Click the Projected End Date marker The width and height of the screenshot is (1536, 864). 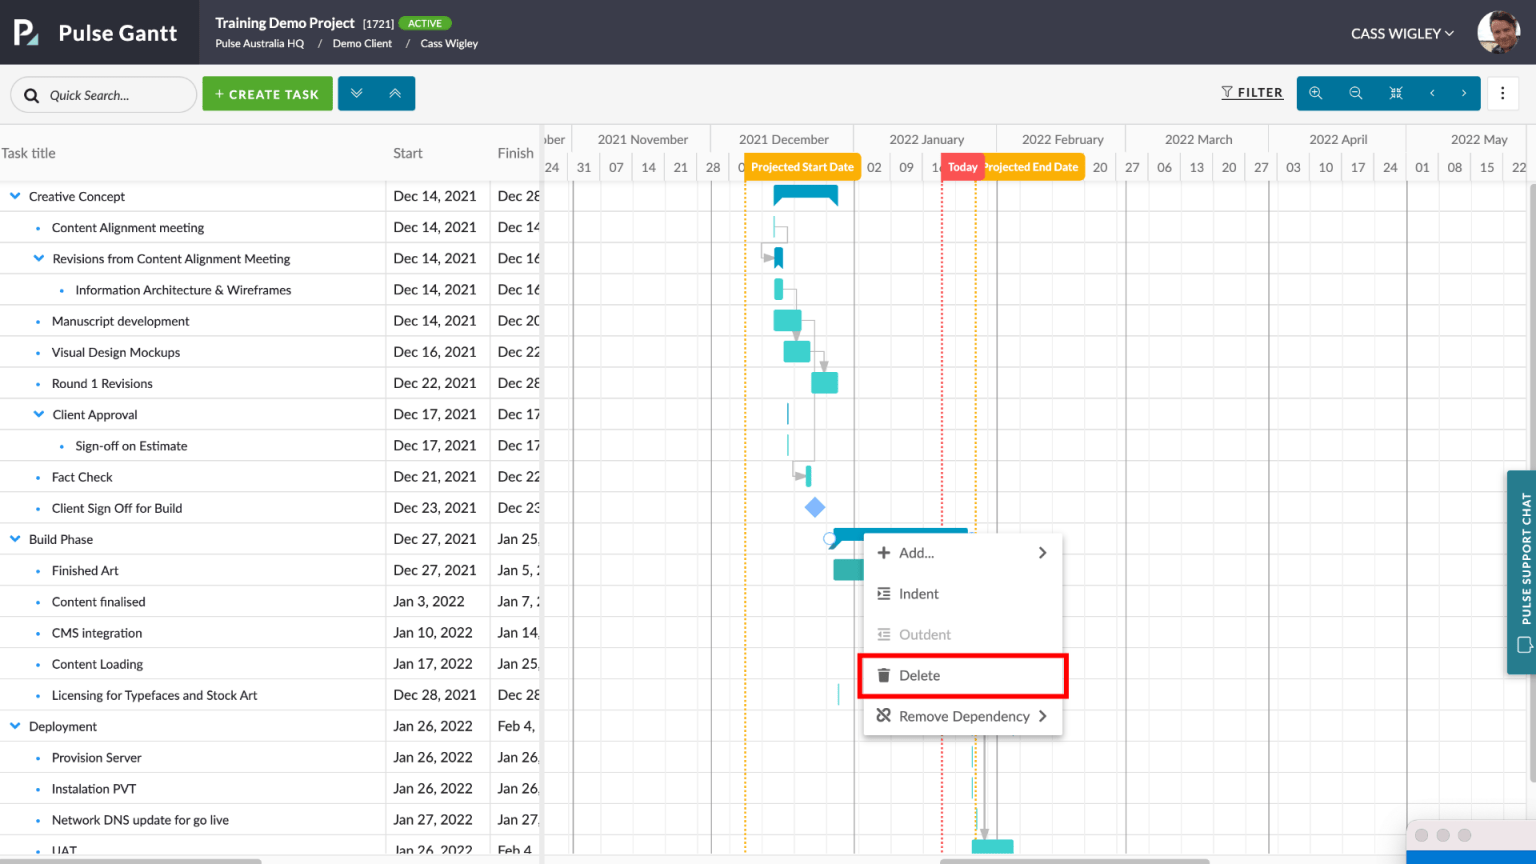click(x=1033, y=167)
